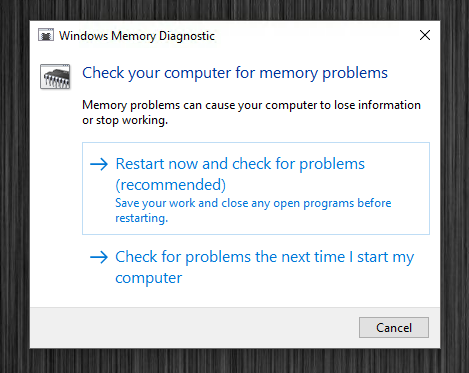Choose Check for problems the next time I start
Viewport: 469px width, 373px height.
[256, 267]
